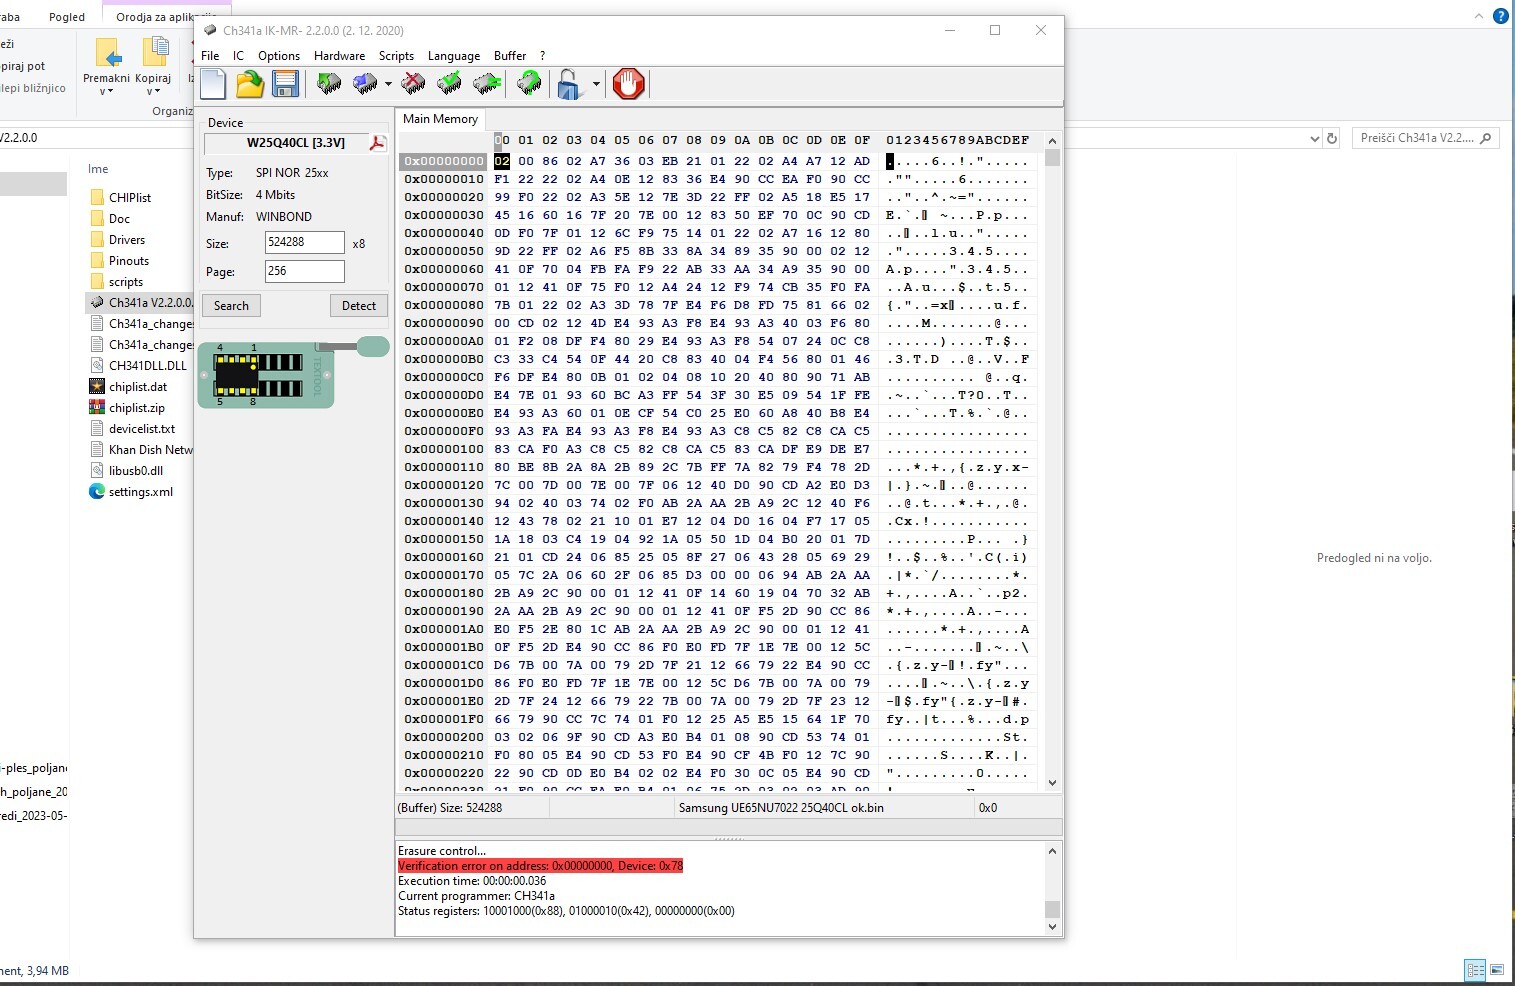Expand the padlock dropdown arrow
1515x986 pixels.
click(596, 84)
